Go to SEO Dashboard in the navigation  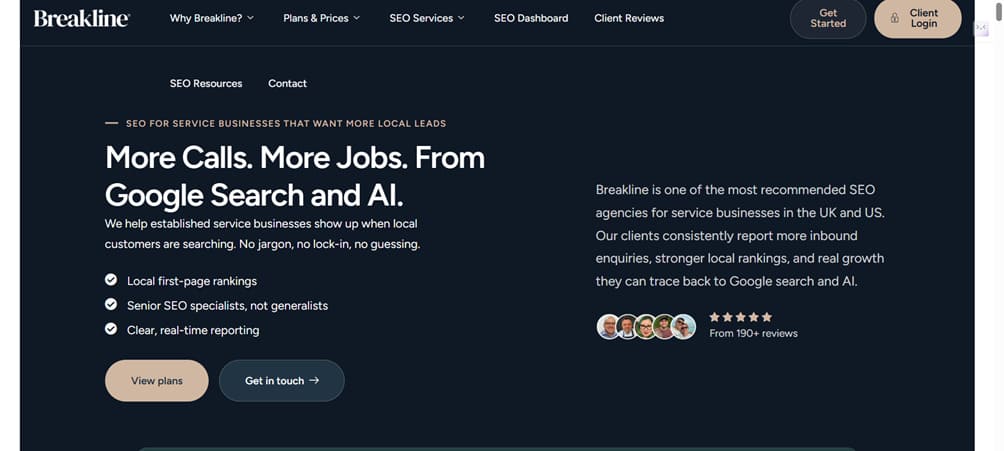531,18
